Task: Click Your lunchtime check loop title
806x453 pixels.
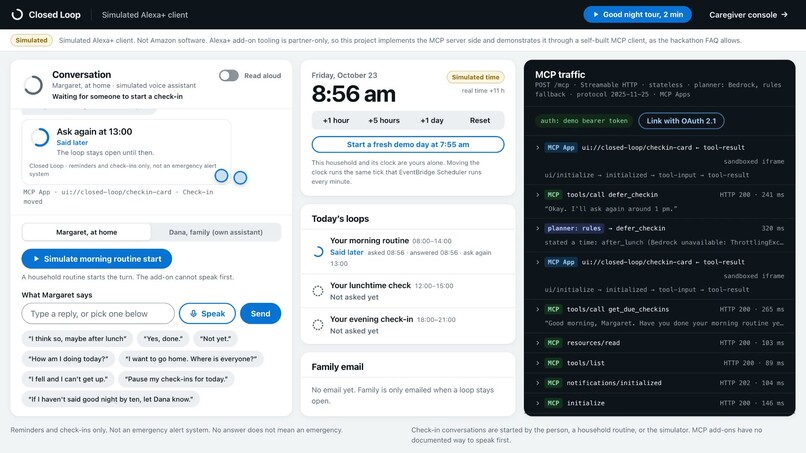Action: [370, 285]
